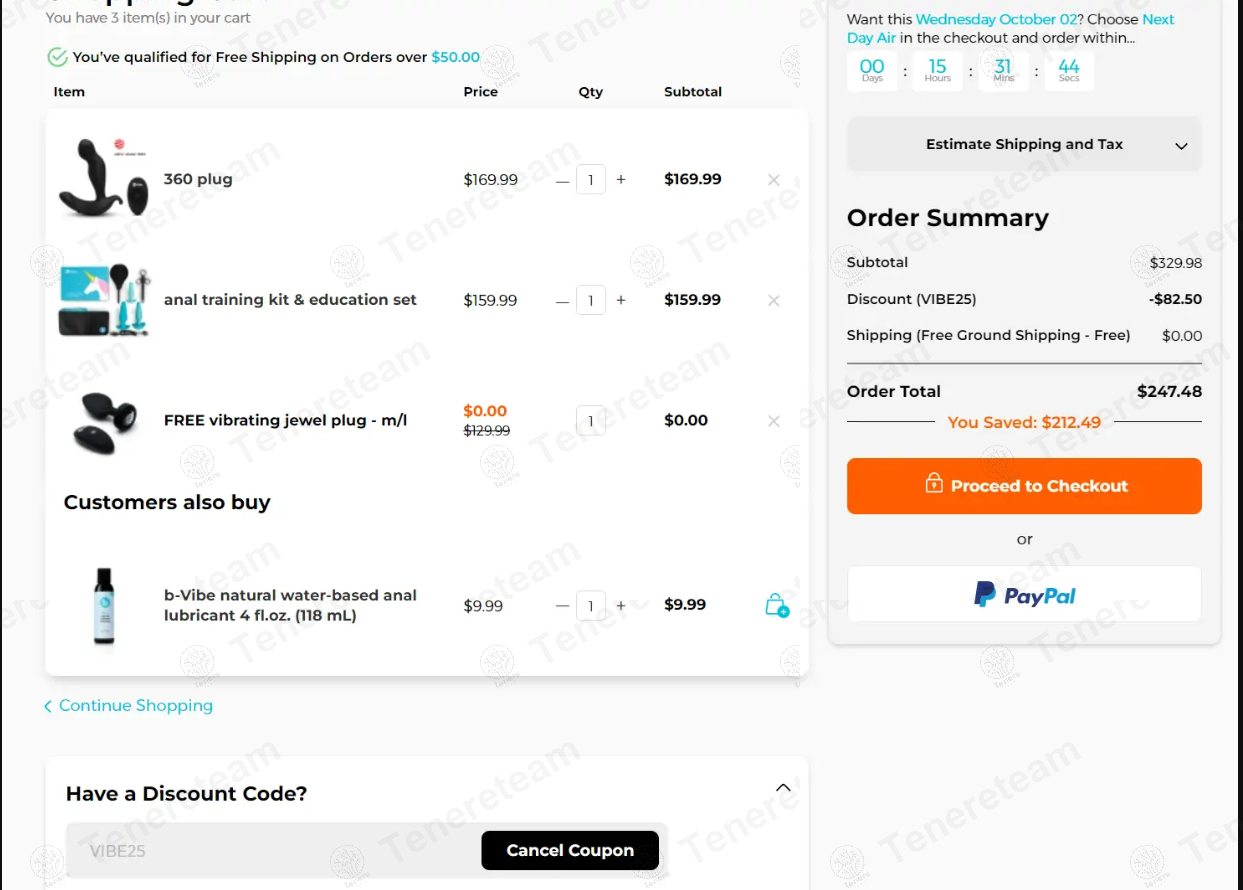Click the struck-through $129.99 price

coord(487,431)
